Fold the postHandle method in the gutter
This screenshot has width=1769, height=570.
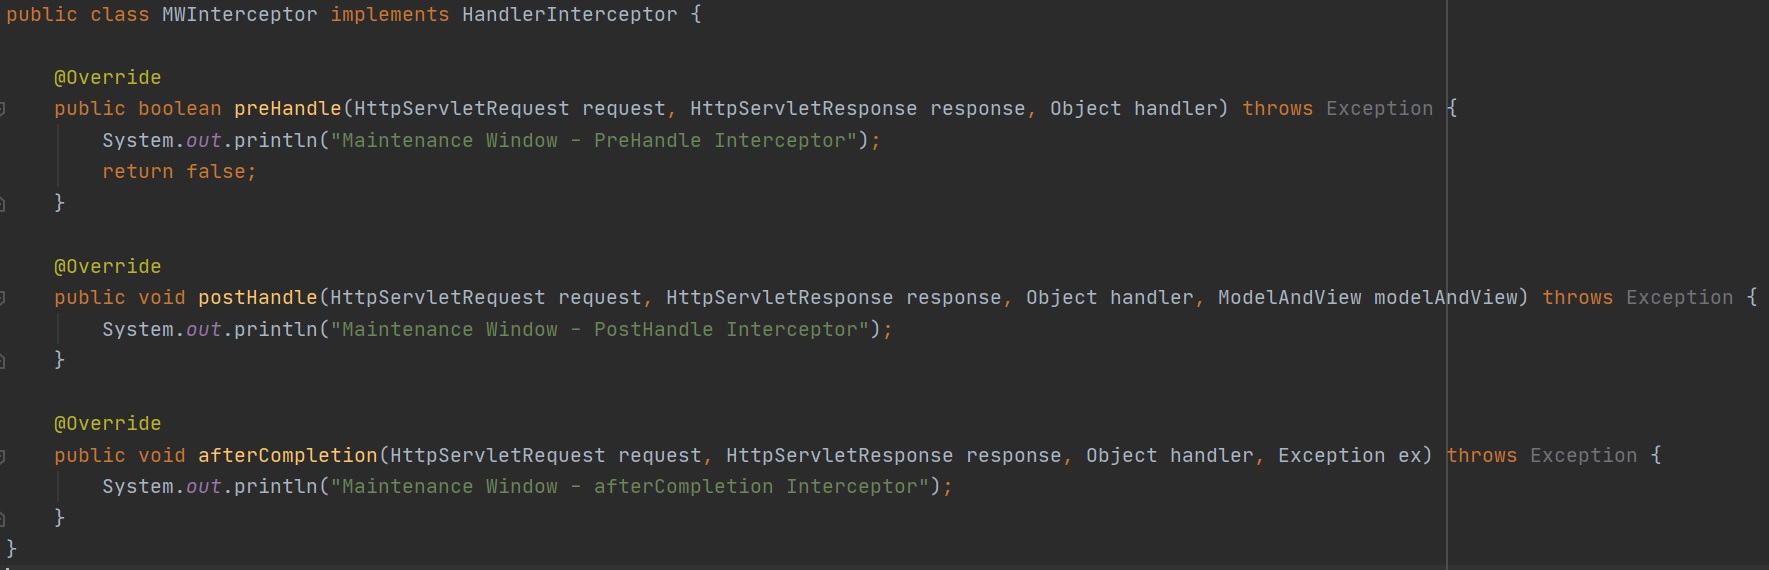pyautogui.click(x=3, y=298)
